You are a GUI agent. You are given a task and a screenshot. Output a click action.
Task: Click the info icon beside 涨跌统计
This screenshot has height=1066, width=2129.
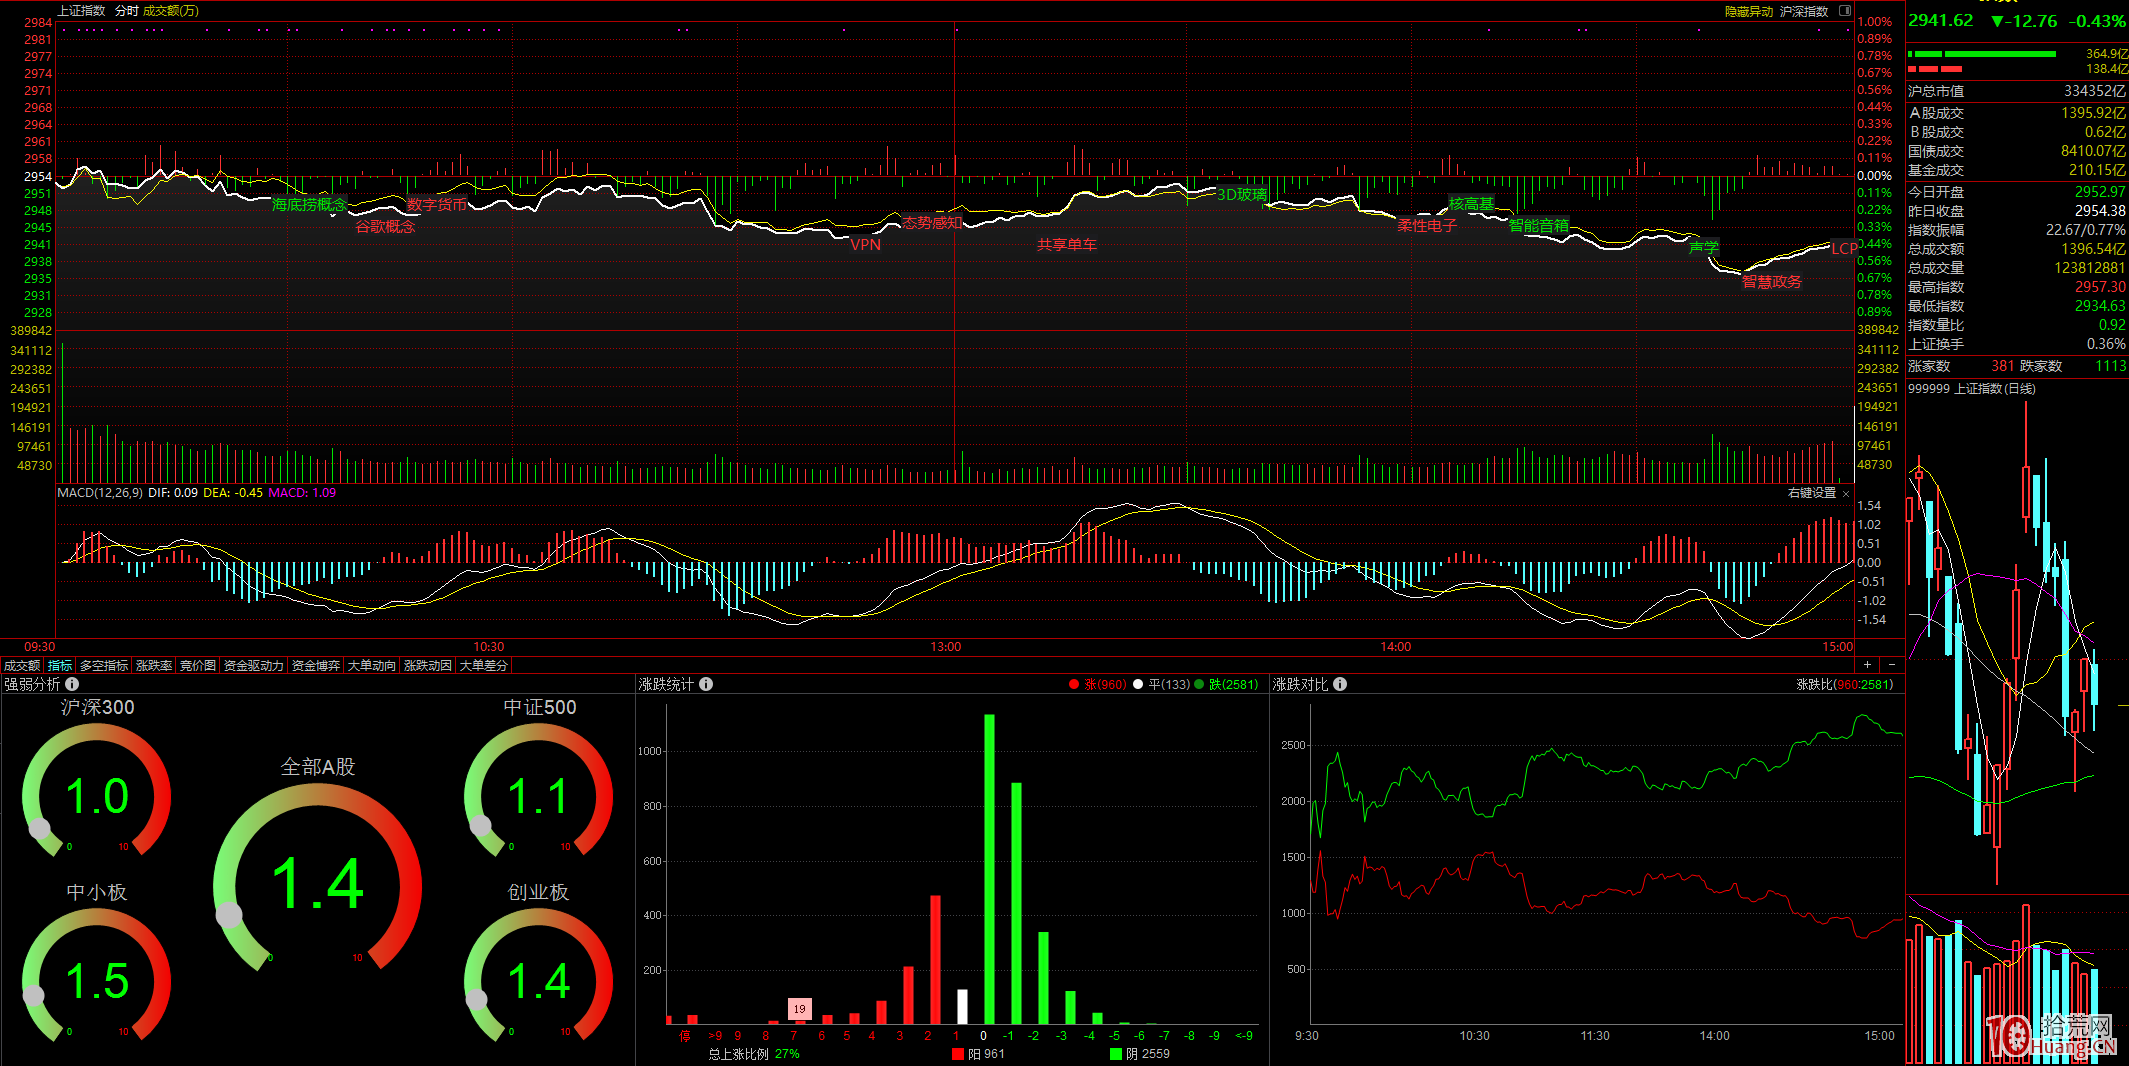706,684
